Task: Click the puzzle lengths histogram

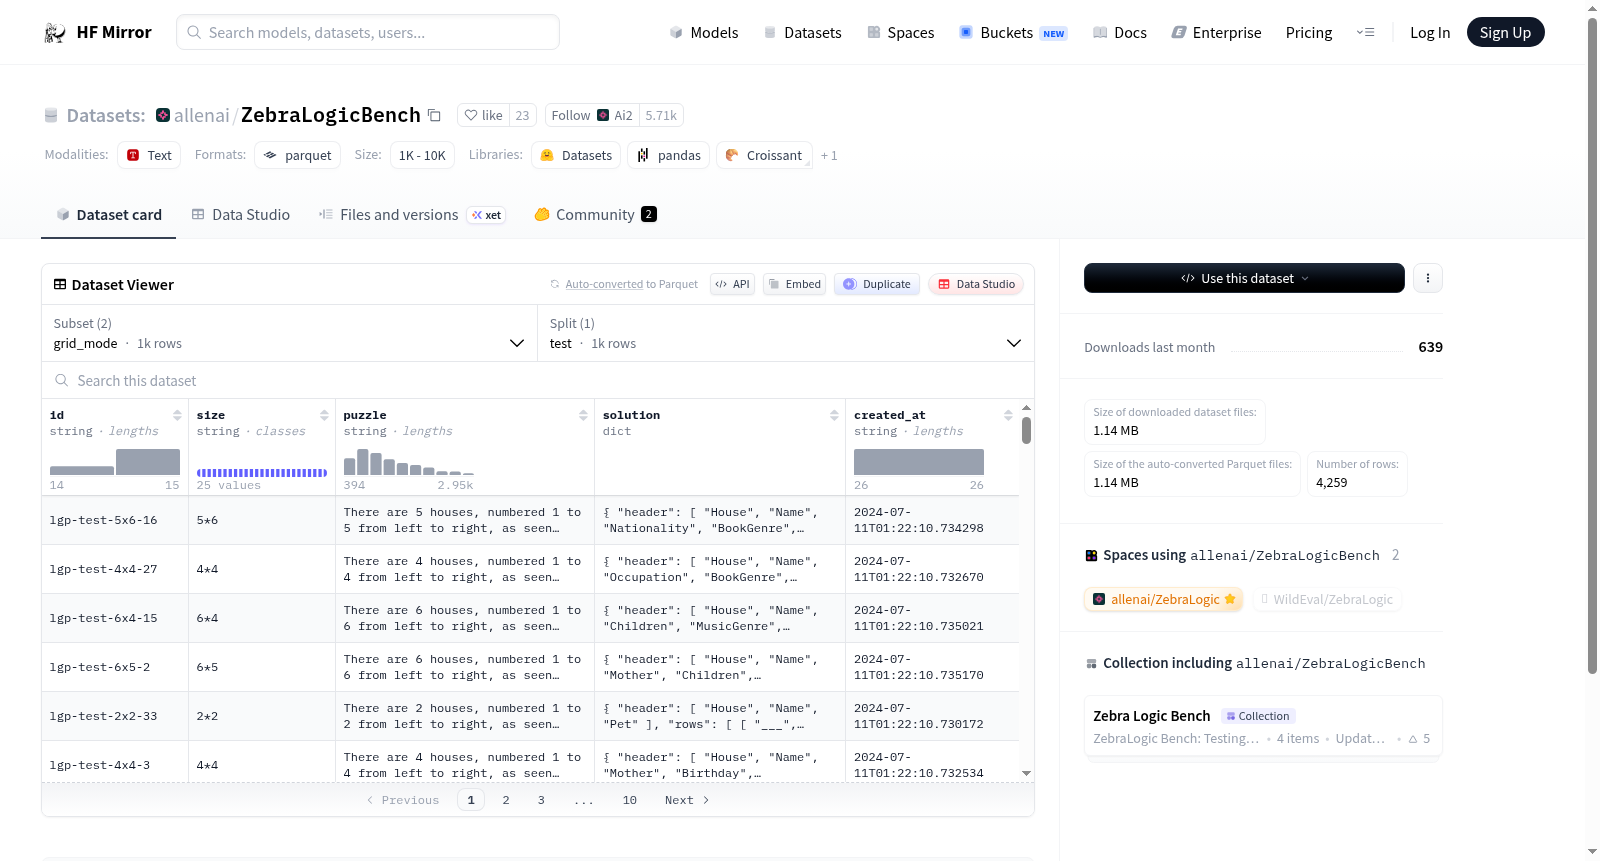Action: [x=409, y=462]
